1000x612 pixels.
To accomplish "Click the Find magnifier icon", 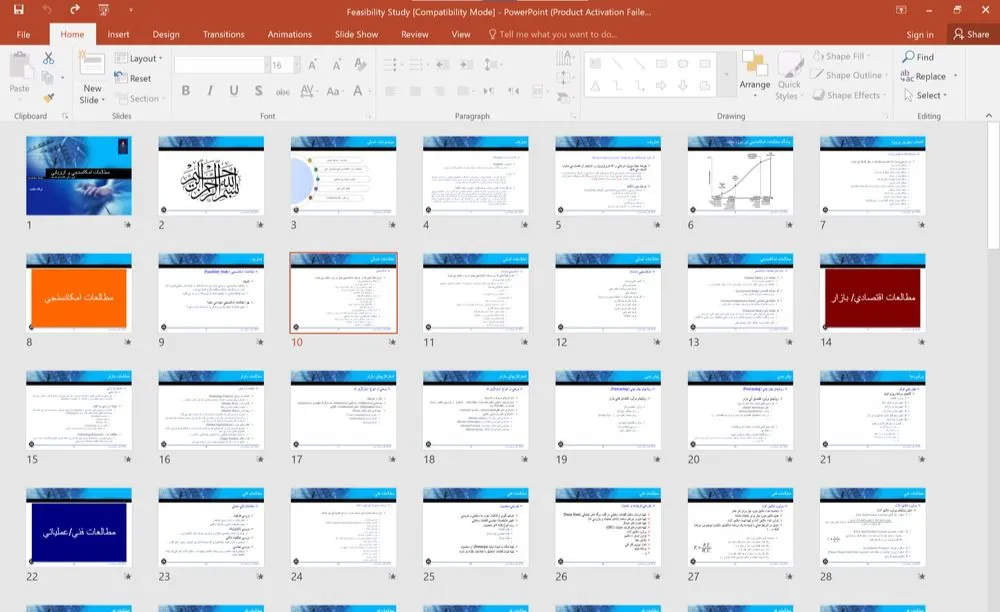I will (x=907, y=57).
